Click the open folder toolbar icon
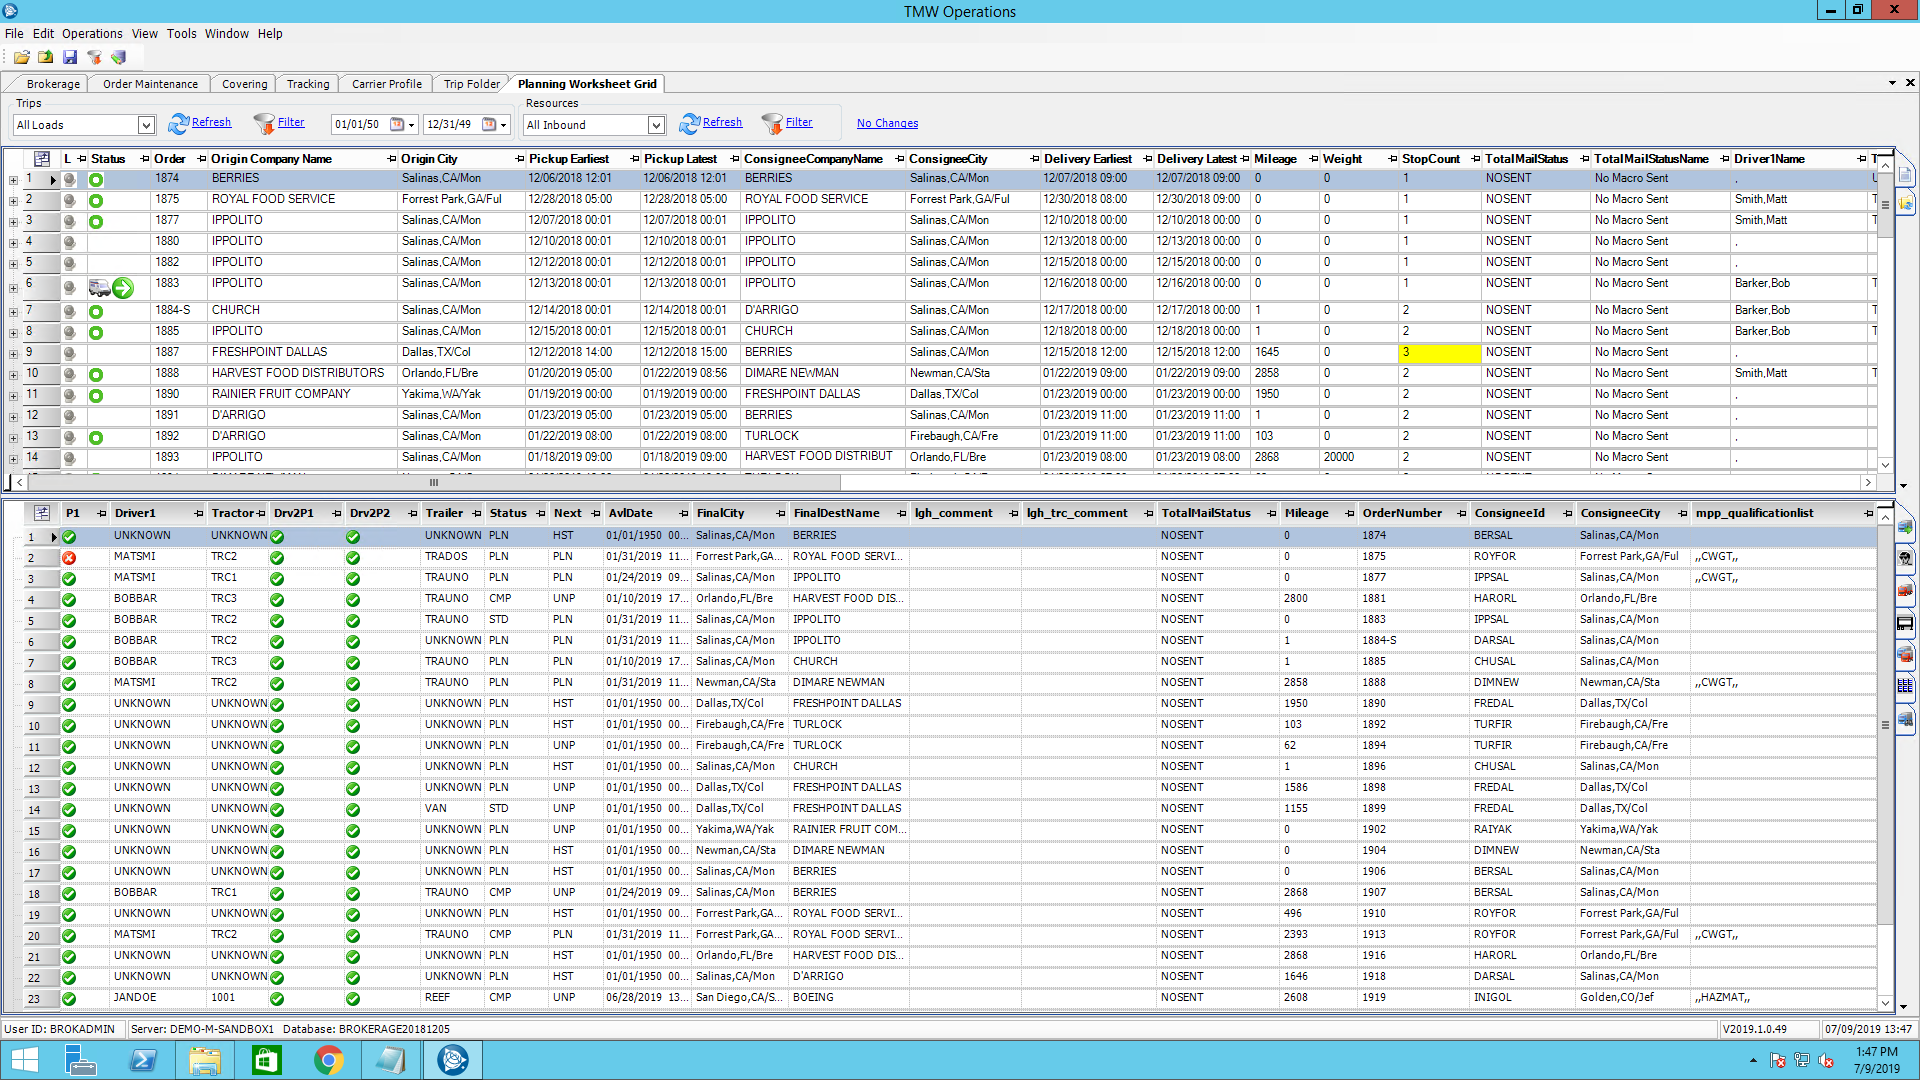 (21, 57)
